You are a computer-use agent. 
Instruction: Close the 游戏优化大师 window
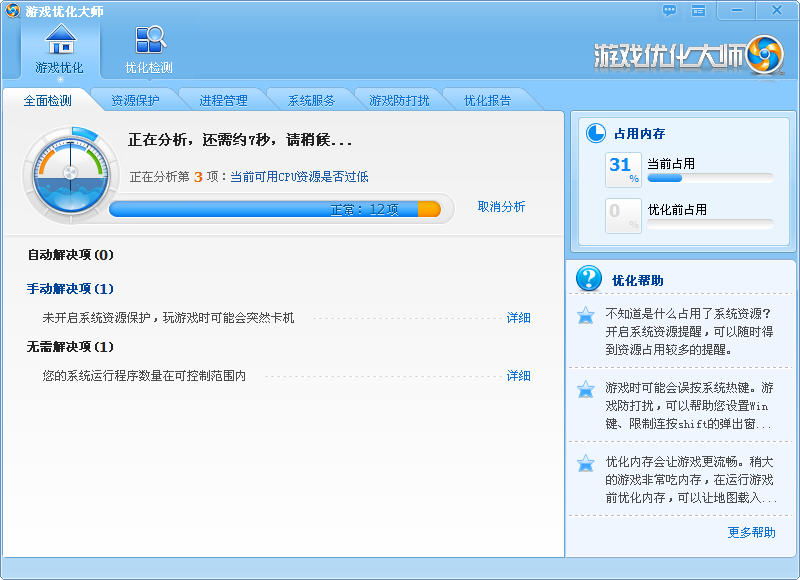[777, 10]
